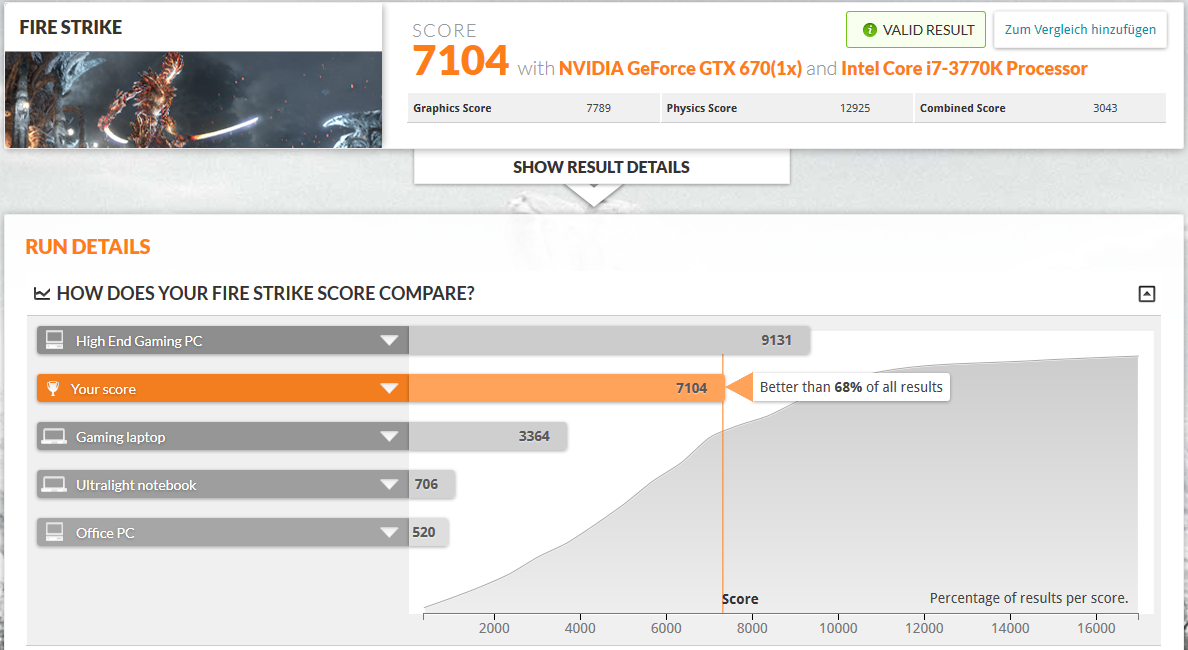
Task: Click the VALID RESULT badge
Action: 915,30
